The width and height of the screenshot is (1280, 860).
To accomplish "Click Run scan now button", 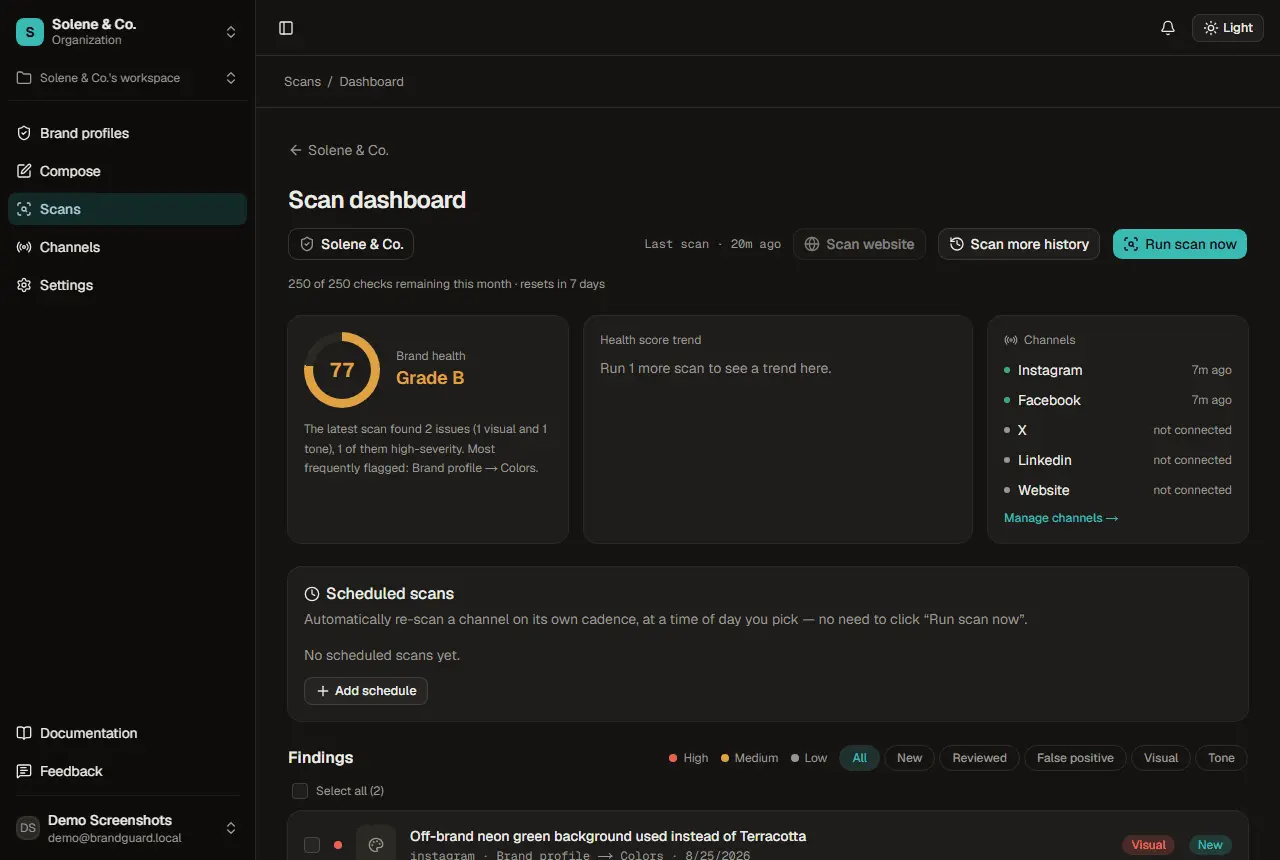I will point(1180,244).
